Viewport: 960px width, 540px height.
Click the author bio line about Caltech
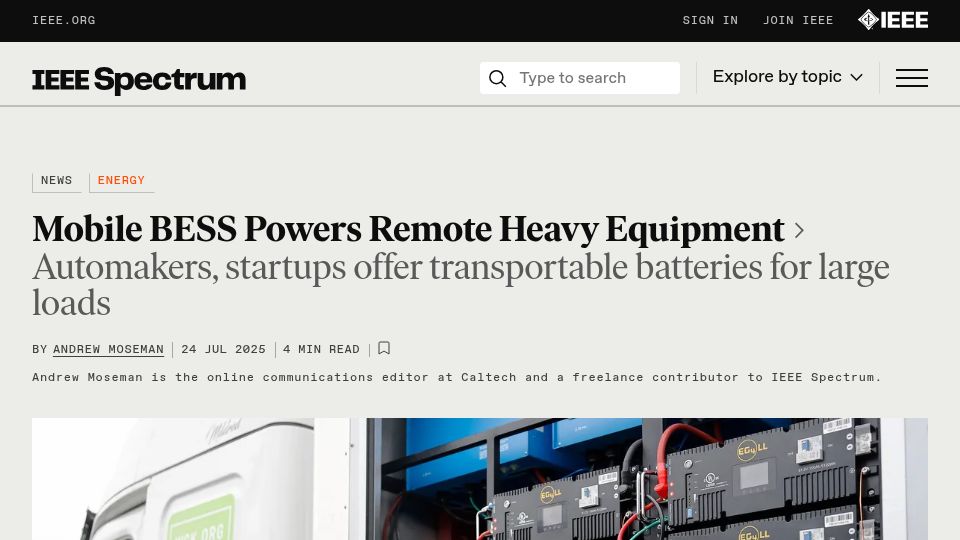[457, 377]
